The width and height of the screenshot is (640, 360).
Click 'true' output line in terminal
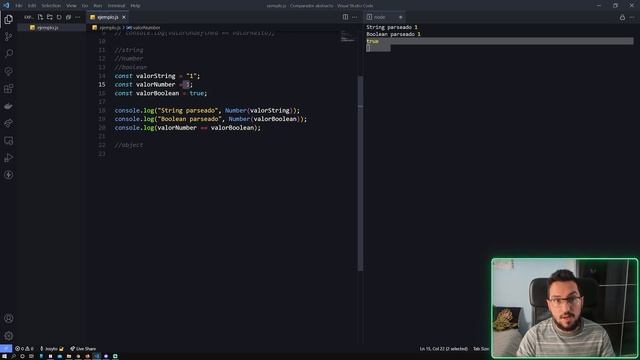tap(372, 41)
